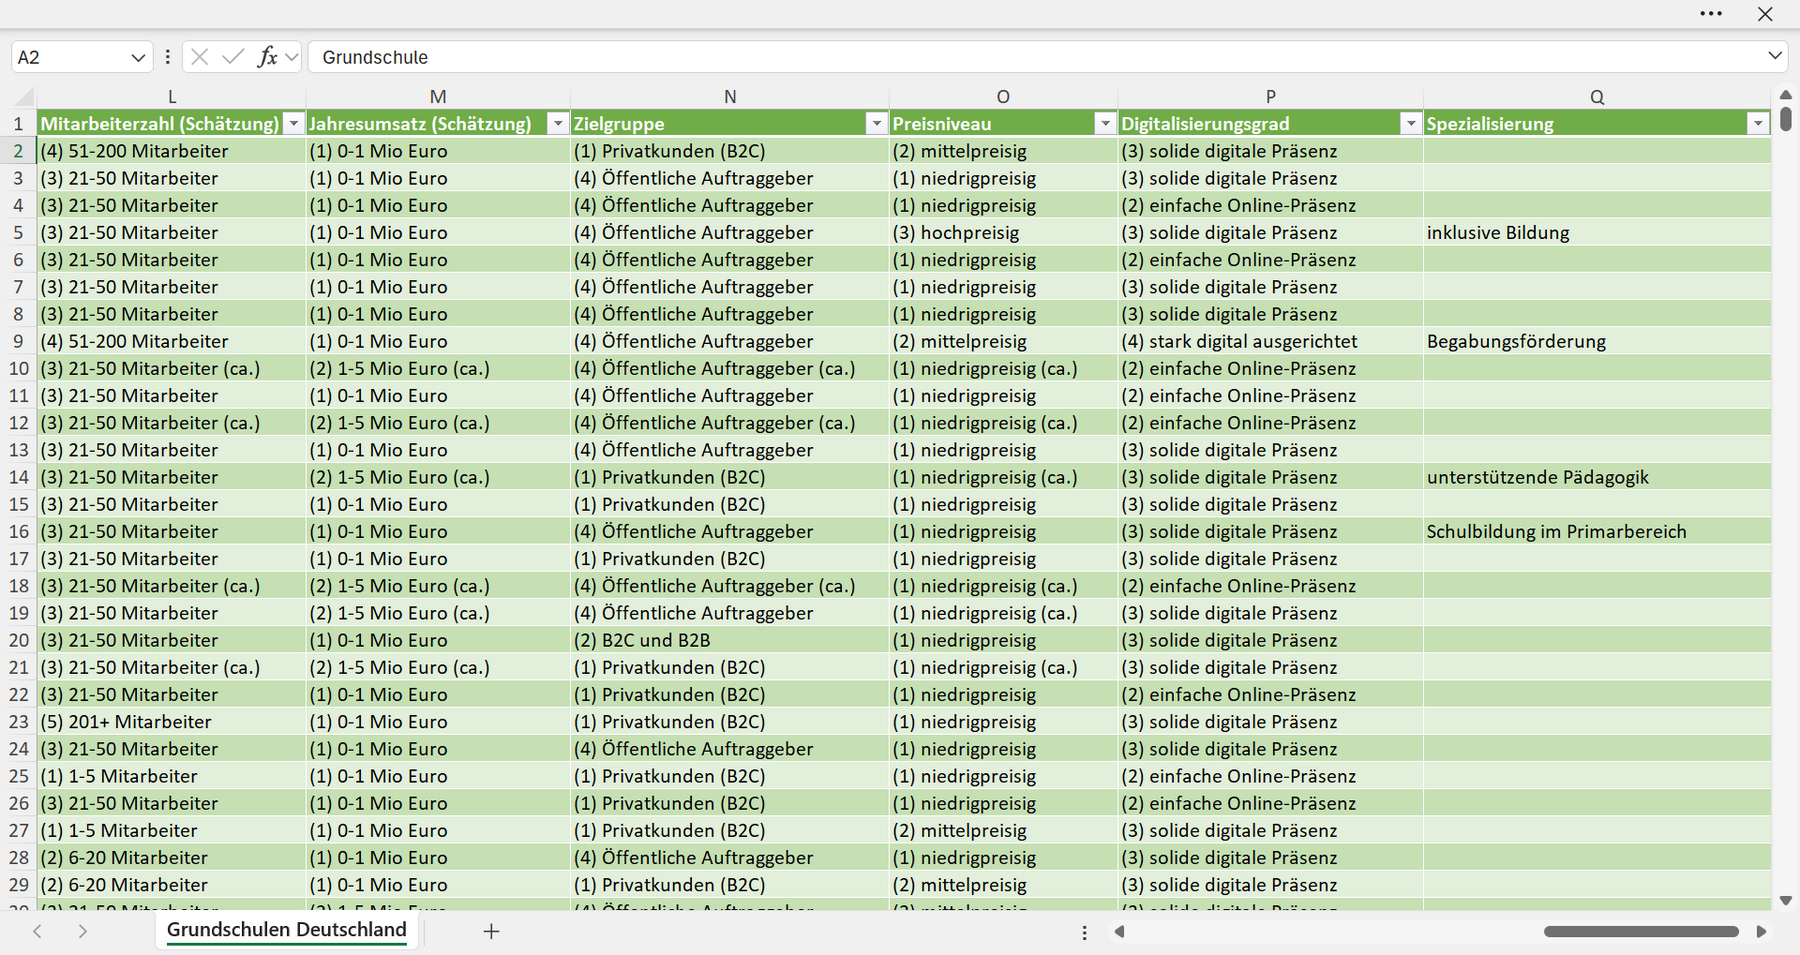The width and height of the screenshot is (1800, 955).
Task: Open Preisniveau column filter dropdown
Action: click(1105, 124)
